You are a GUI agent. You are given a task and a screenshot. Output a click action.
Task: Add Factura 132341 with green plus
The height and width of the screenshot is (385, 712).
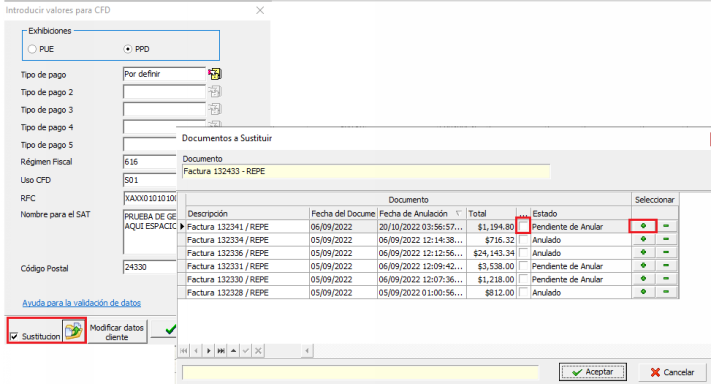[643, 226]
